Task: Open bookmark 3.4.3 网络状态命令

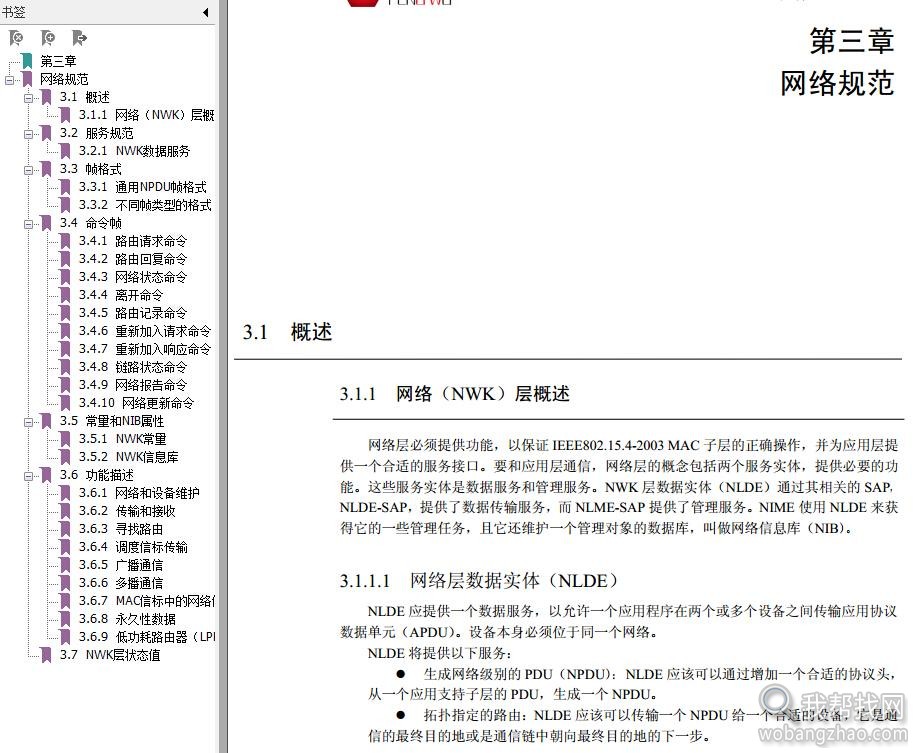Action: [x=133, y=277]
